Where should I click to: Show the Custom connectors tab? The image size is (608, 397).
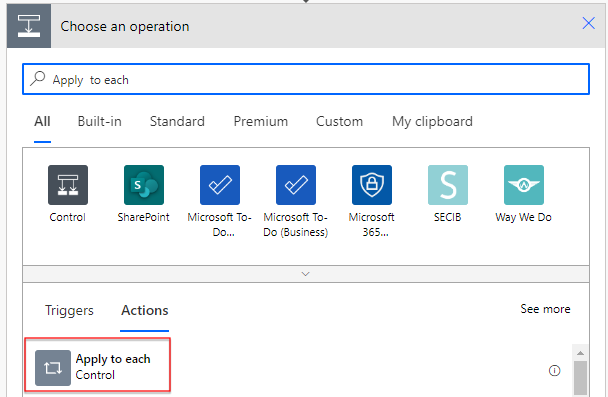tap(339, 121)
